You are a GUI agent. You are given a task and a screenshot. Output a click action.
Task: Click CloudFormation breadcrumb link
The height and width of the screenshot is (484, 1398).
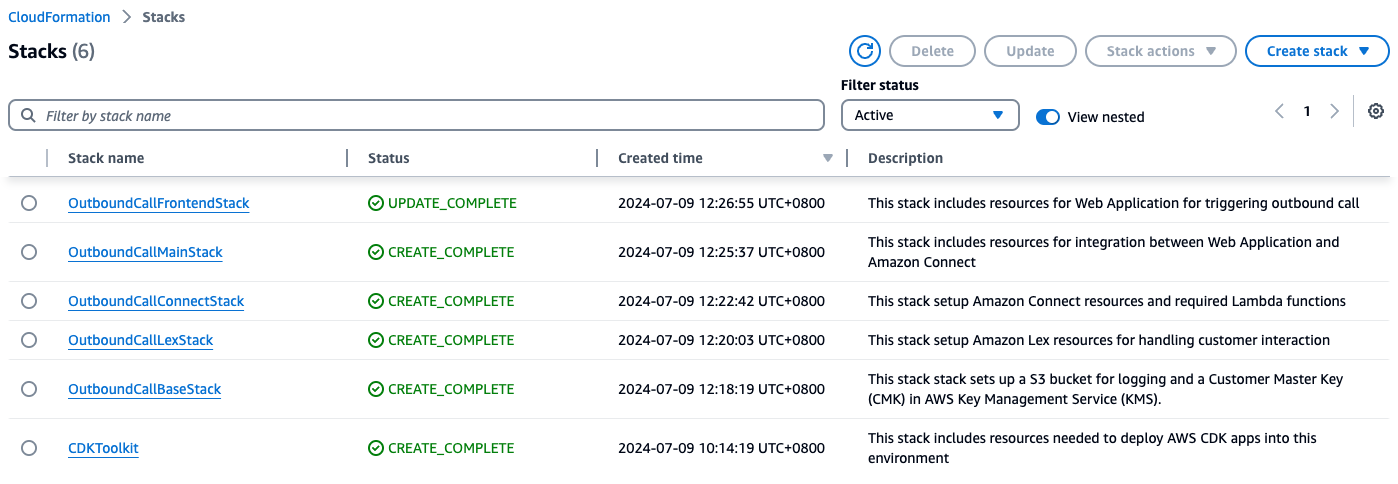tap(58, 17)
